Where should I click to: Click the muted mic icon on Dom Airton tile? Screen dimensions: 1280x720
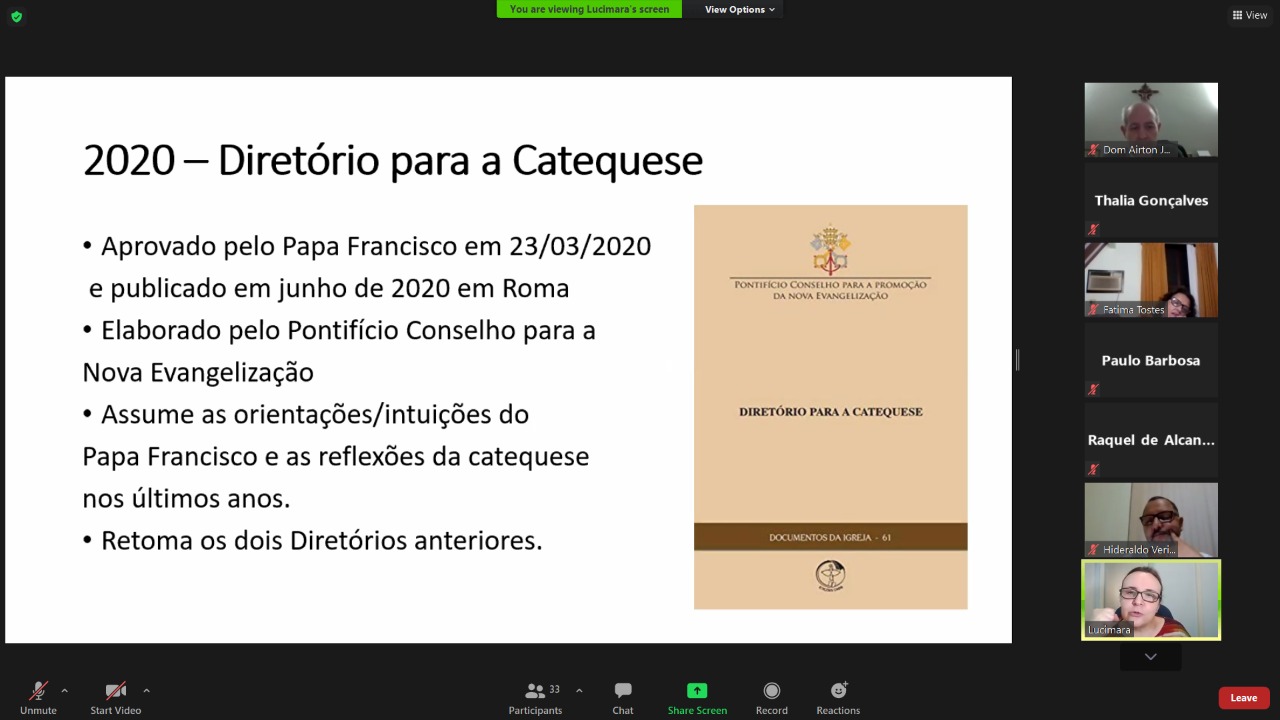click(x=1094, y=150)
